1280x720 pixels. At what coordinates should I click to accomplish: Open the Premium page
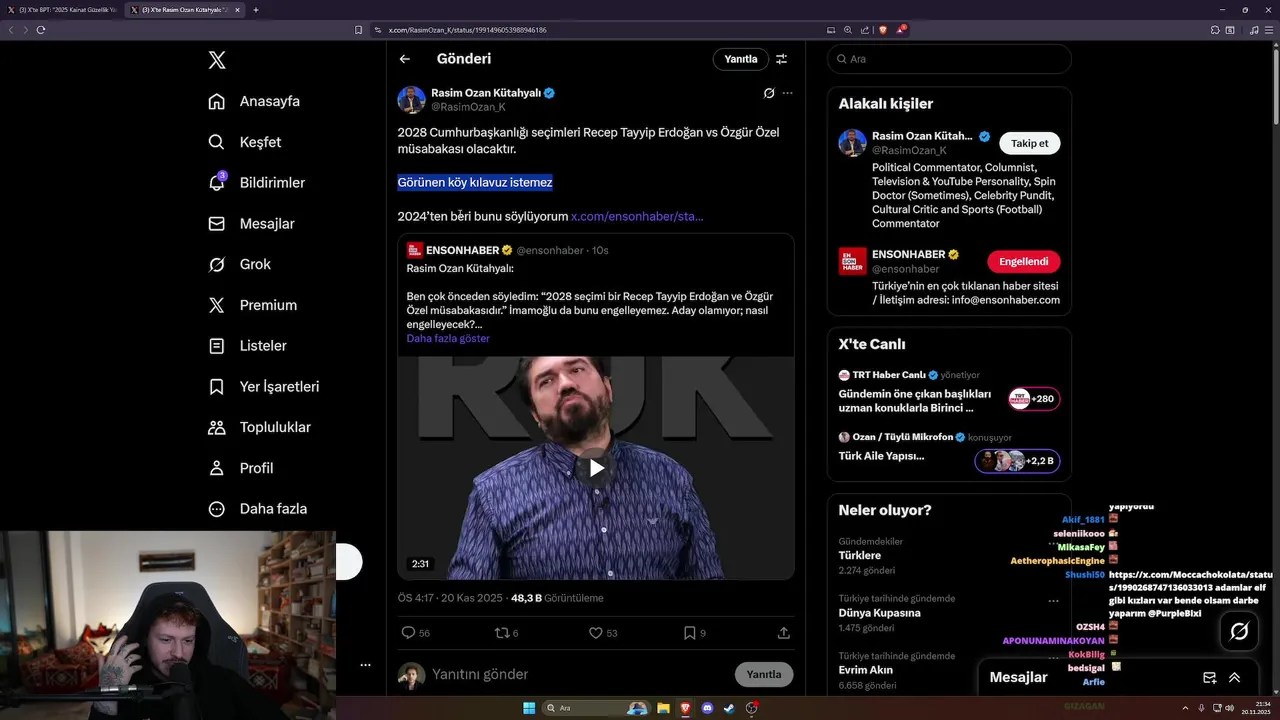pyautogui.click(x=252, y=305)
